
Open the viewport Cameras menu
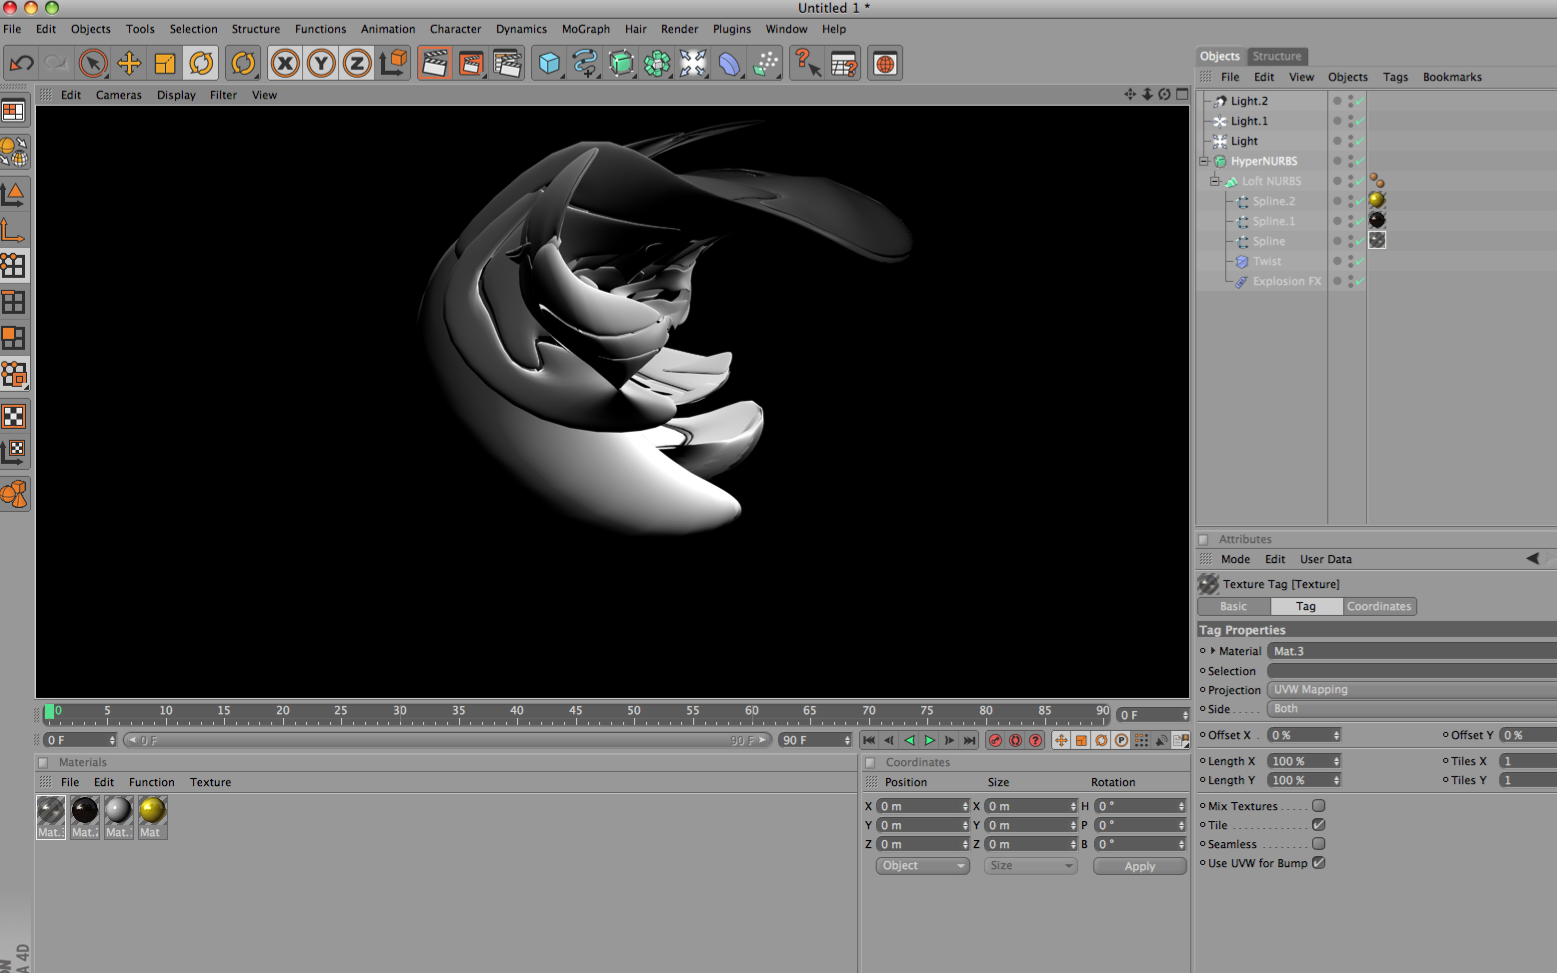click(x=119, y=95)
